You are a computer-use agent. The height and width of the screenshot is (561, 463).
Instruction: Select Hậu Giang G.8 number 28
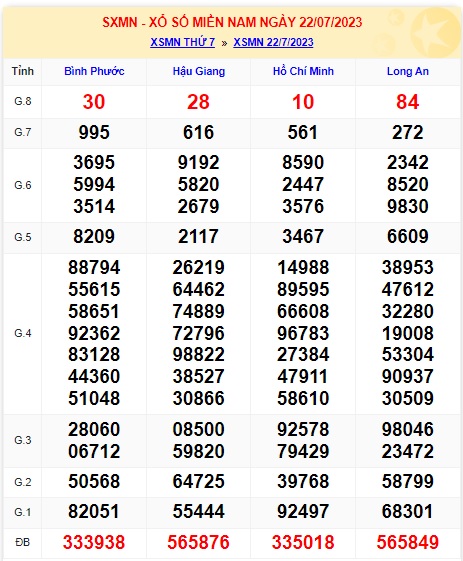tap(198, 102)
